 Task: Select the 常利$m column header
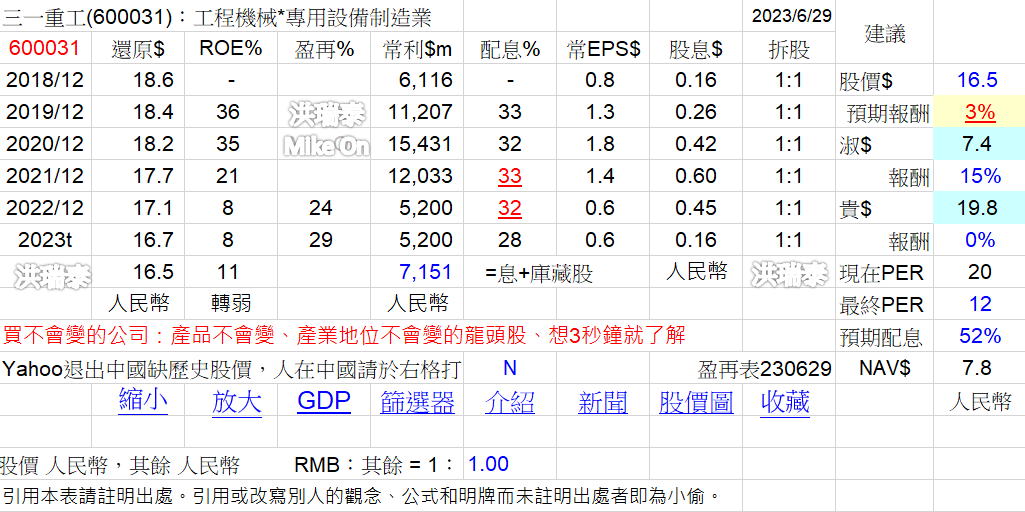[418, 49]
